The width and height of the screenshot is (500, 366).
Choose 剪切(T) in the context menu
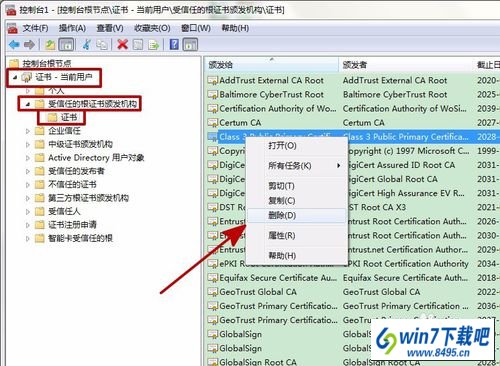click(x=296, y=186)
